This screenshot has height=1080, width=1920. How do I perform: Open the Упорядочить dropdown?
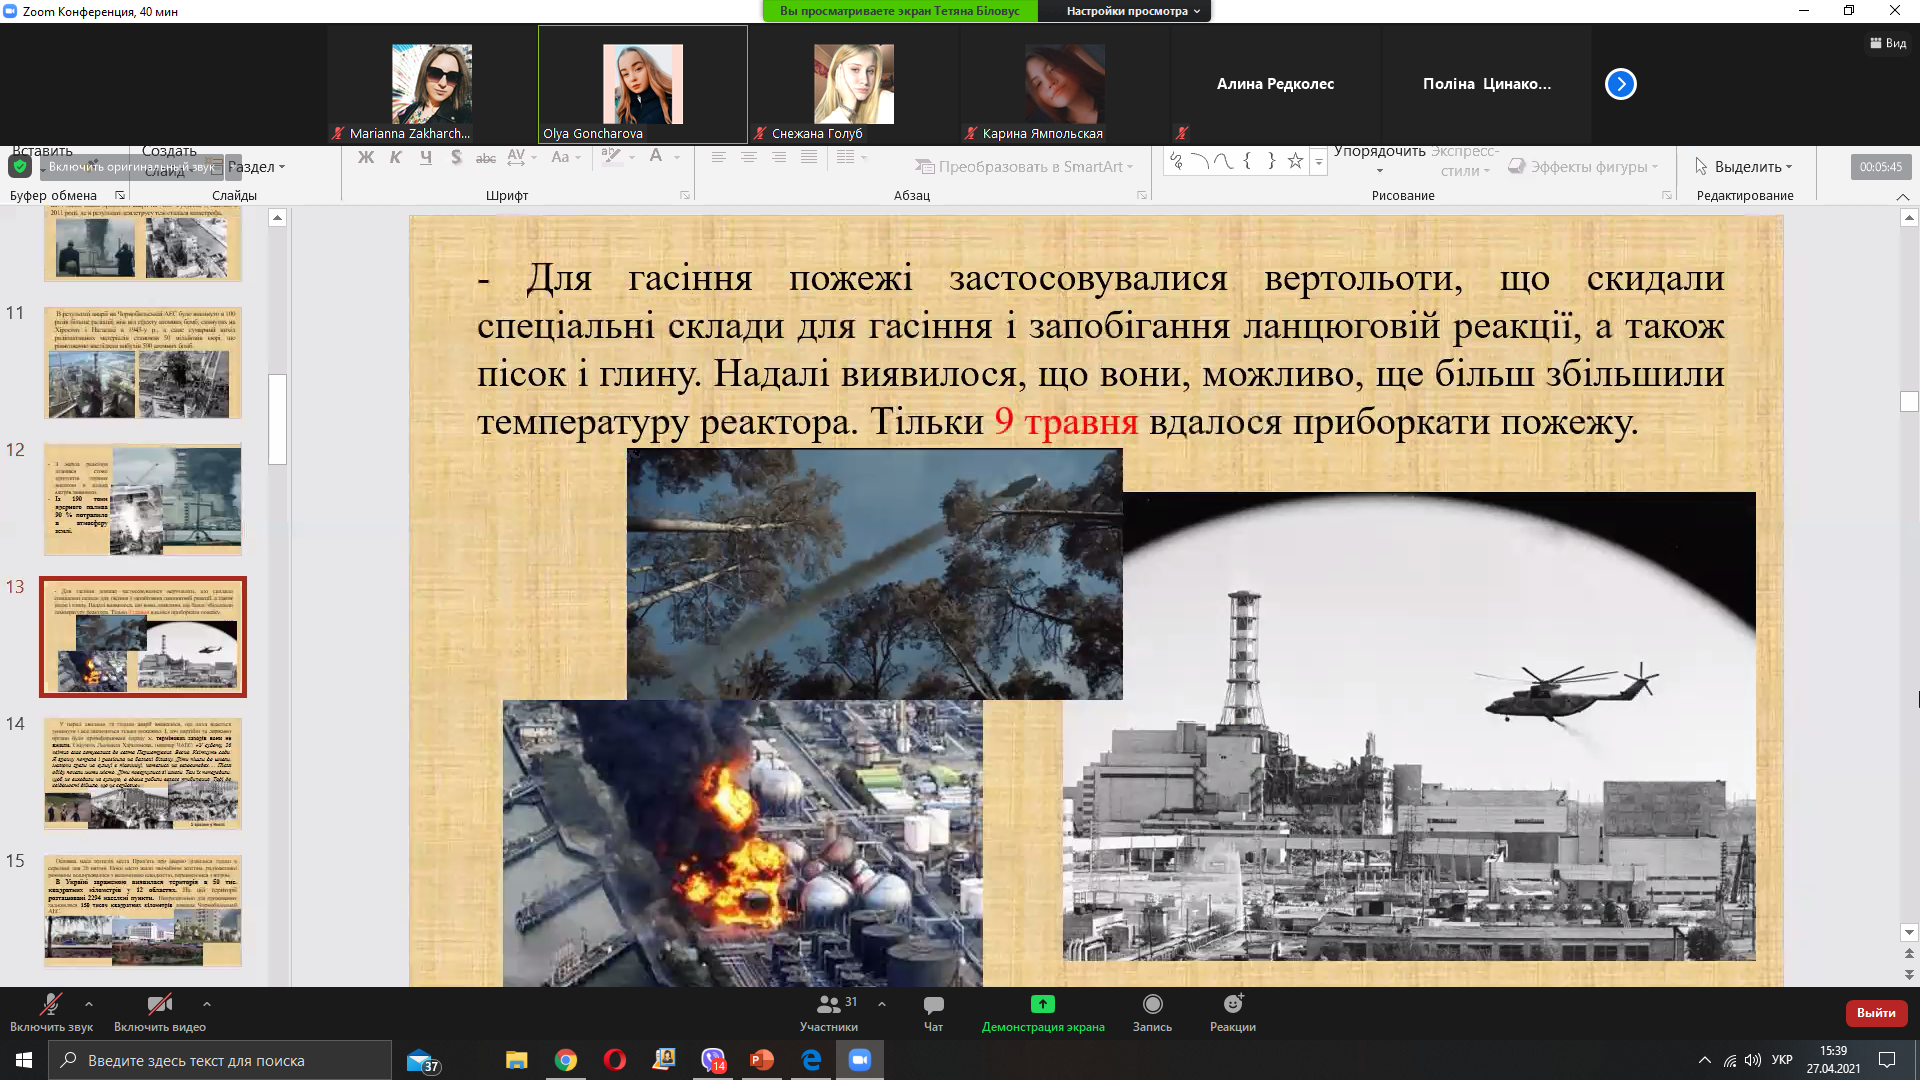(x=1379, y=160)
